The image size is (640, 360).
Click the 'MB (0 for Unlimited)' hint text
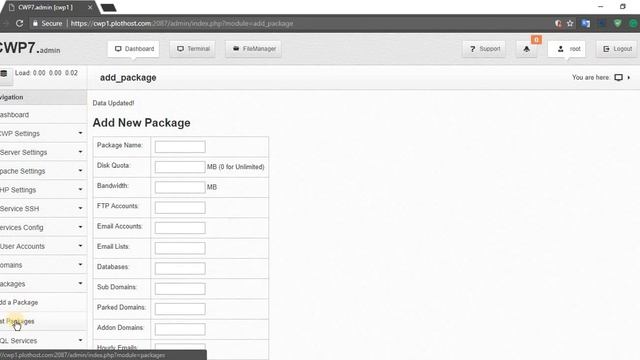click(236, 167)
